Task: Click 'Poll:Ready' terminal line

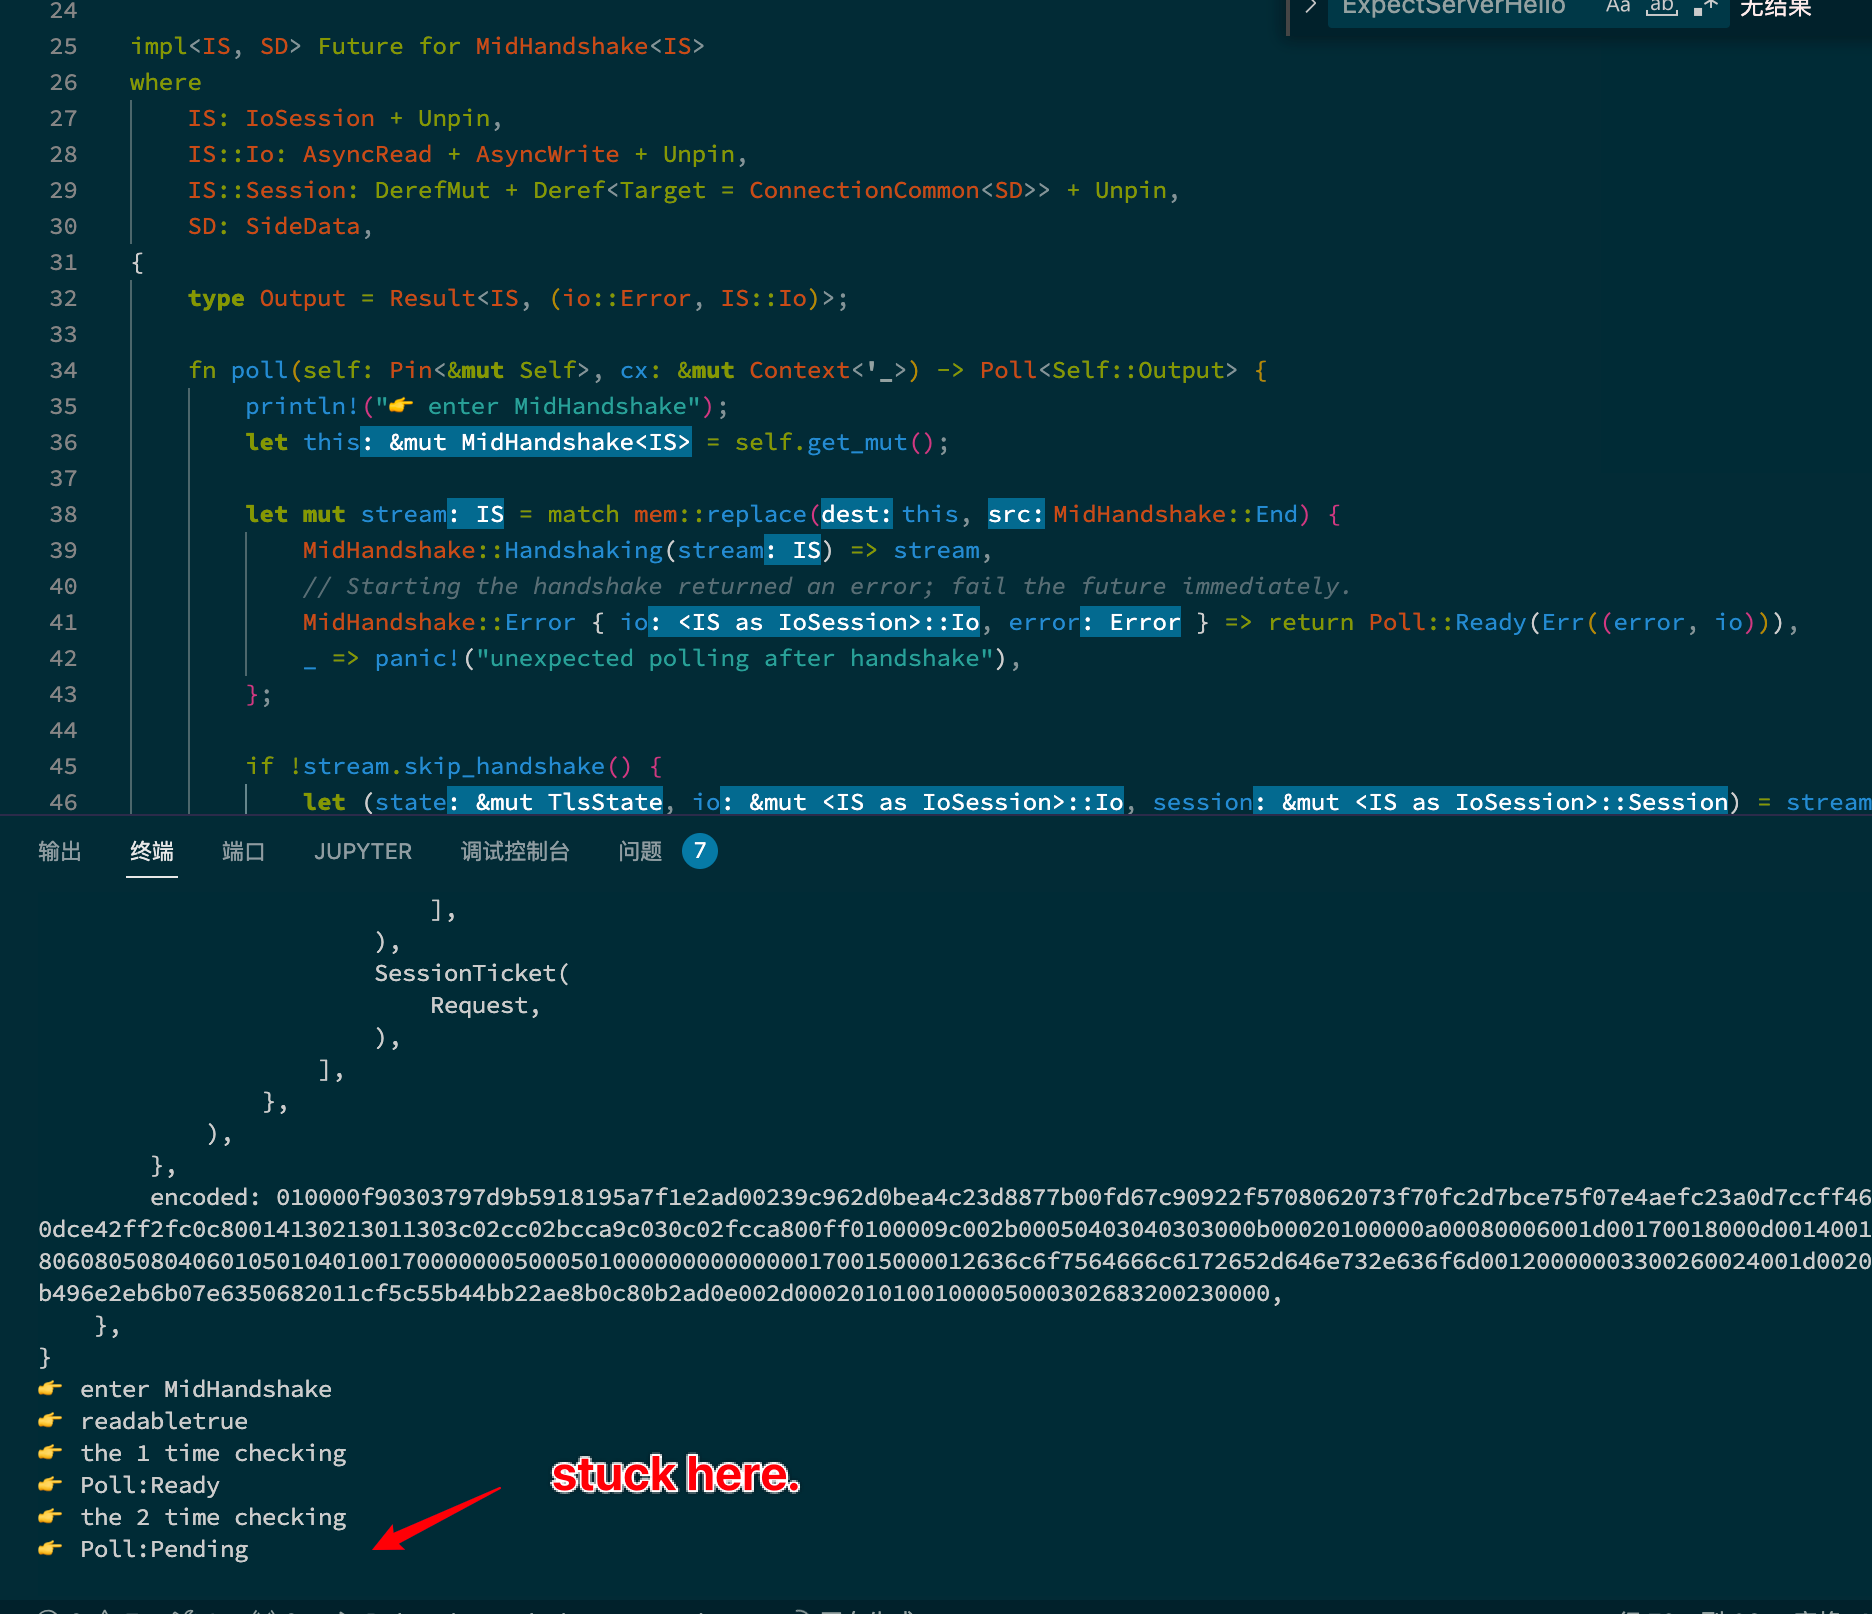Action: [x=150, y=1485]
